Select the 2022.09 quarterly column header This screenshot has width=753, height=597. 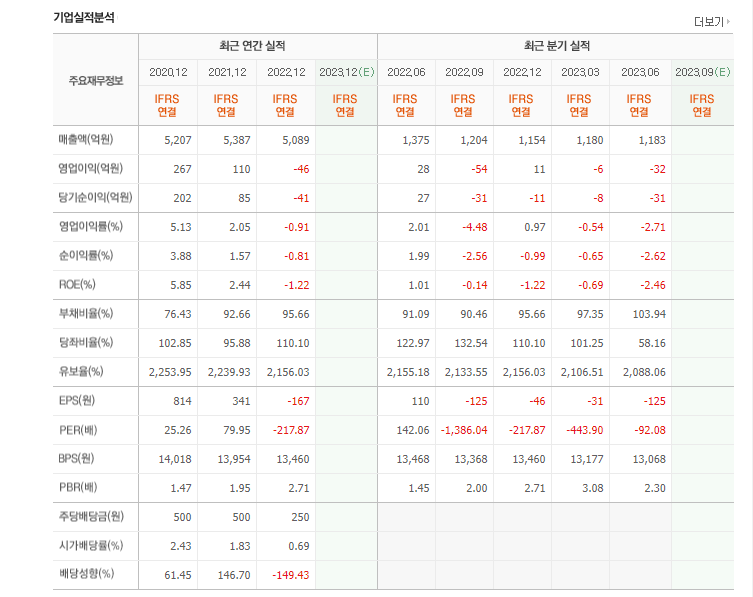pos(464,72)
